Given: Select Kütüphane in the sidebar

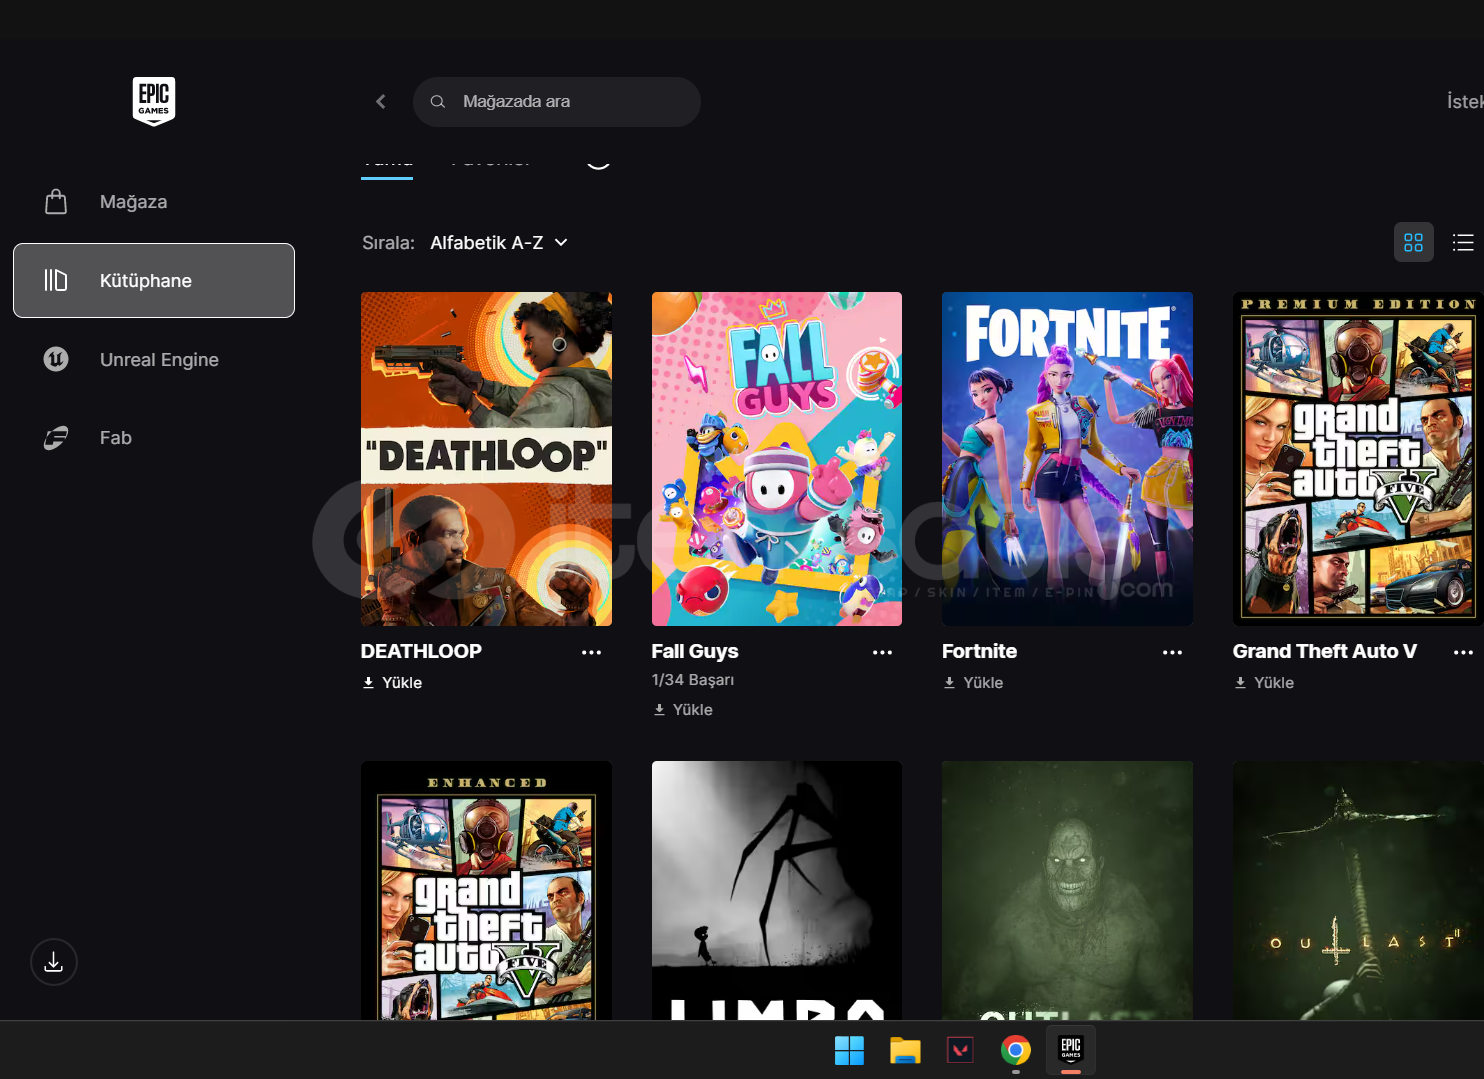Looking at the screenshot, I should 154,280.
